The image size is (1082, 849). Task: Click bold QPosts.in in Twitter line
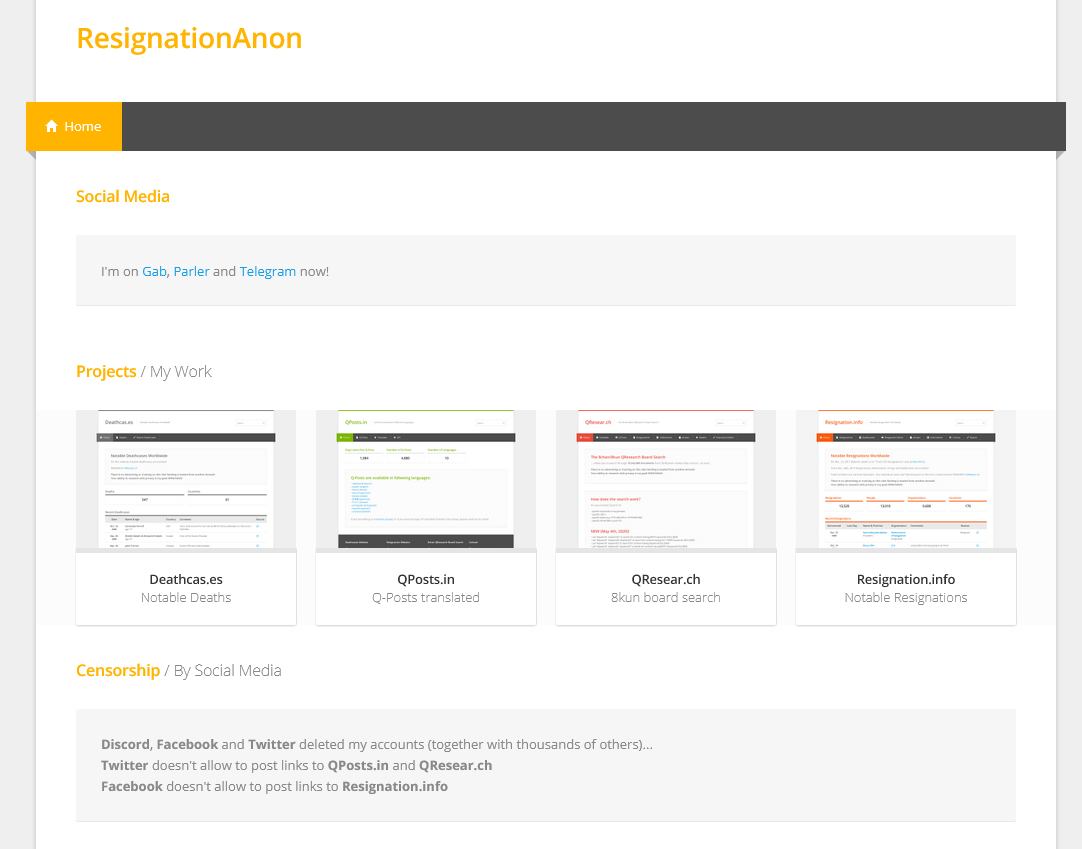[358, 765]
